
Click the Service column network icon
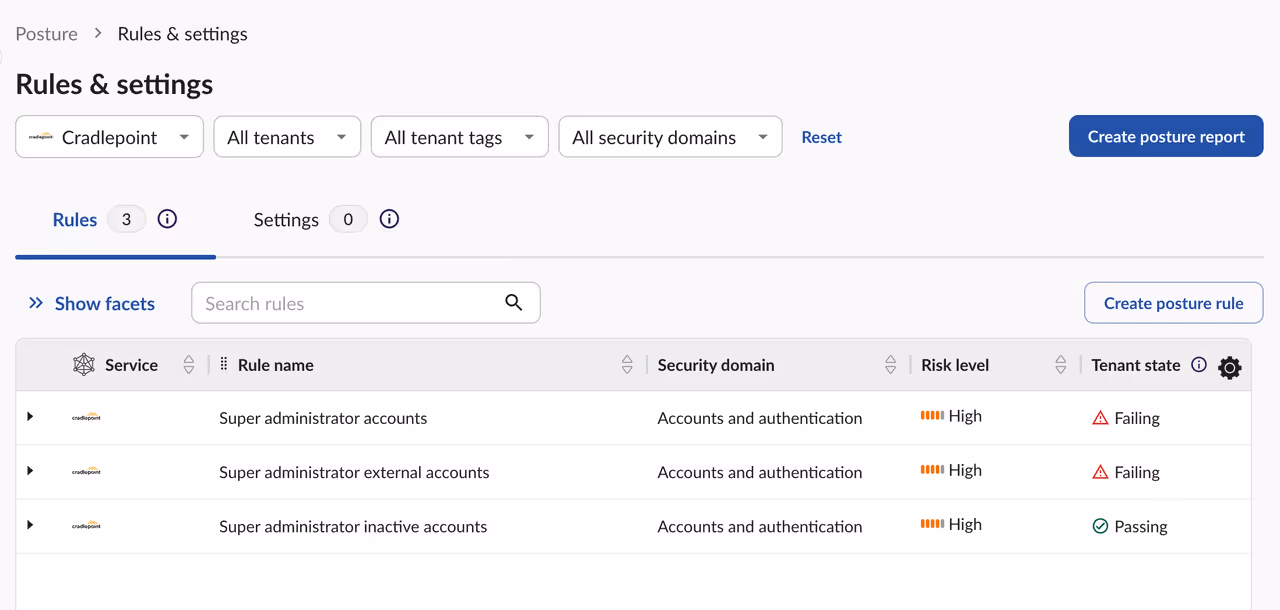click(x=84, y=365)
